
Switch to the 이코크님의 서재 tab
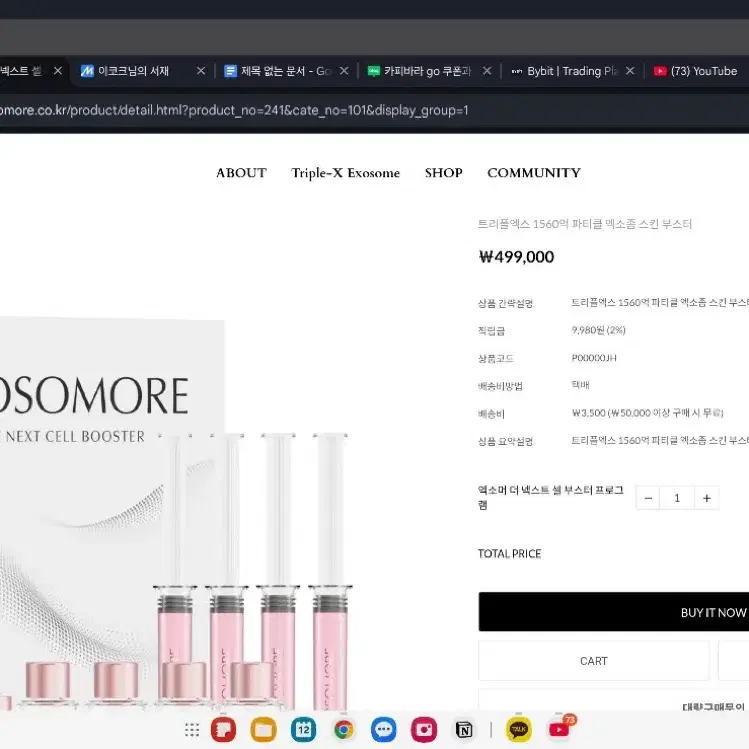(134, 71)
